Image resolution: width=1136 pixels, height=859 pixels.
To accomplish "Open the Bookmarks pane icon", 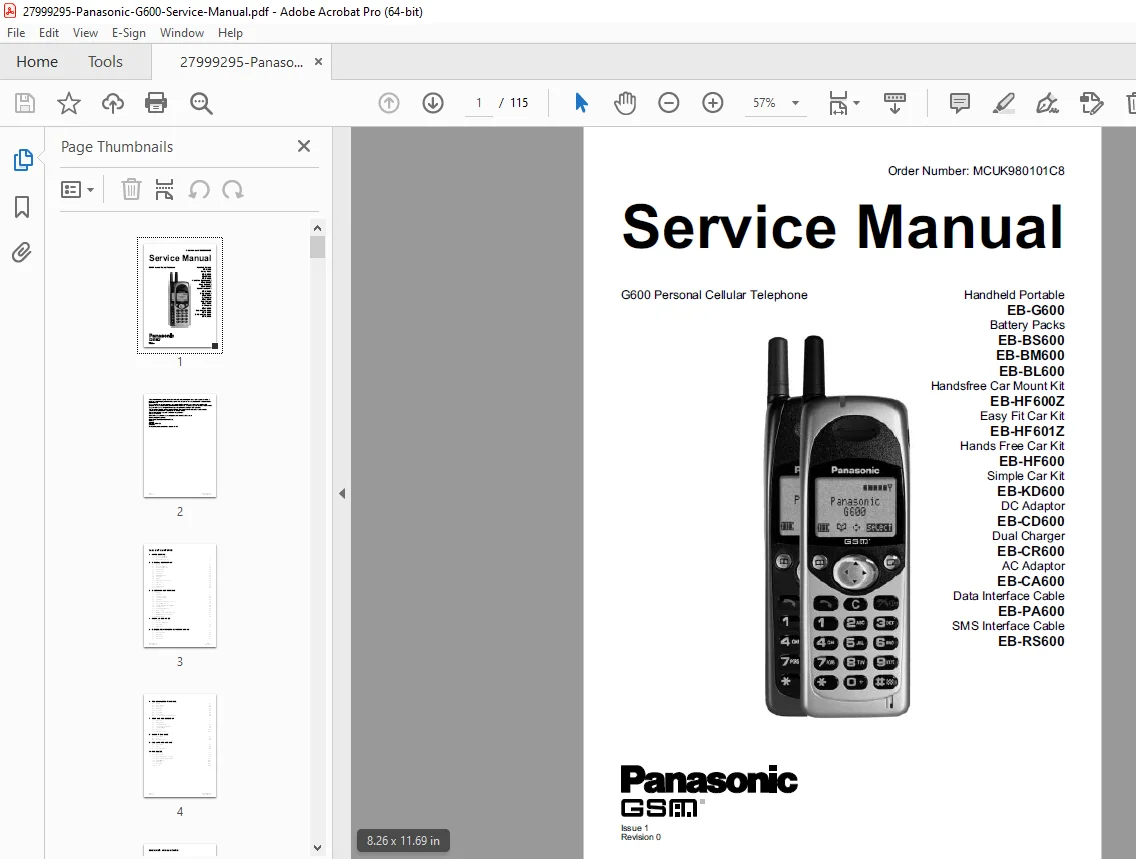I will tap(22, 207).
